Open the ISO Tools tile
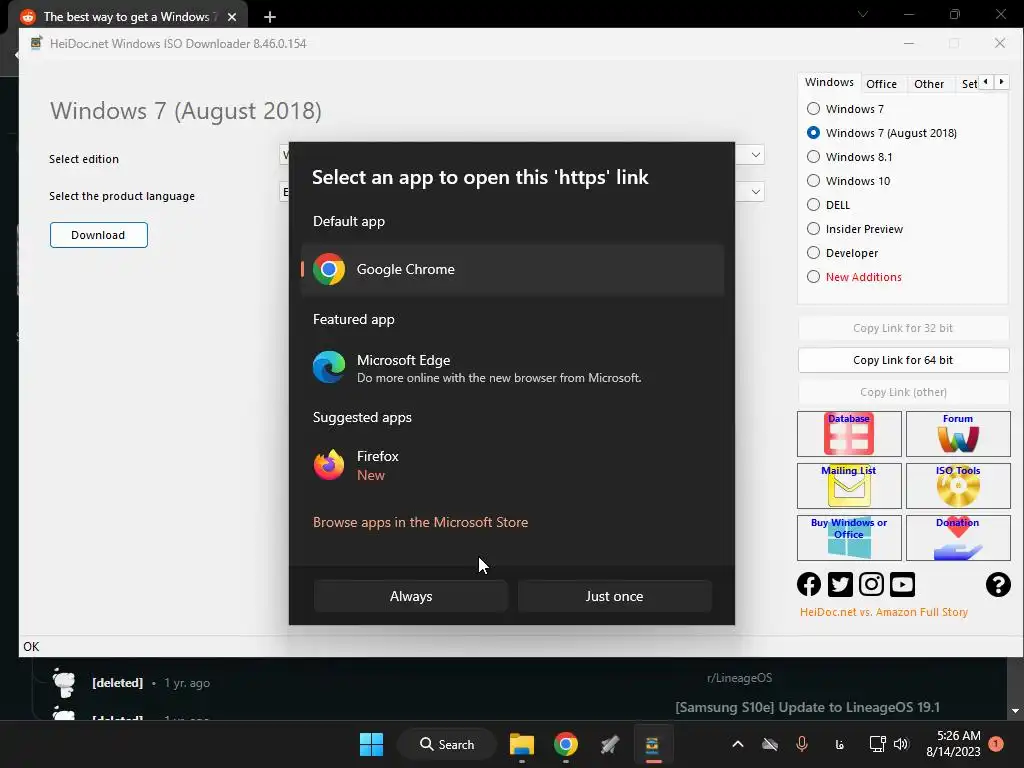1024x768 pixels. 958,486
